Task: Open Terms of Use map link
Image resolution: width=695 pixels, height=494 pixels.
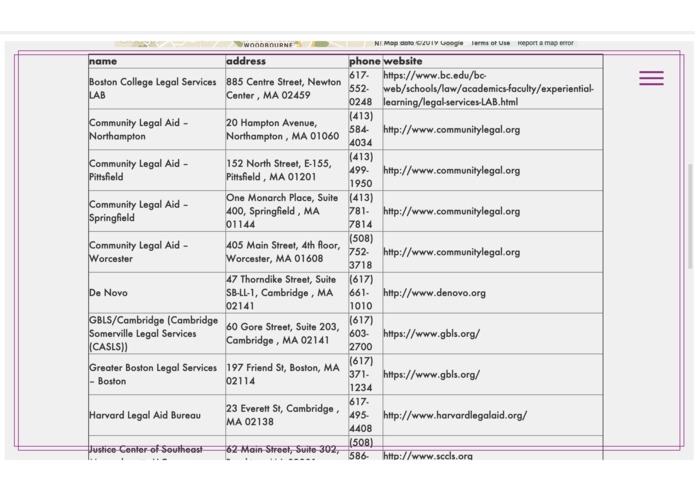Action: click(x=490, y=43)
